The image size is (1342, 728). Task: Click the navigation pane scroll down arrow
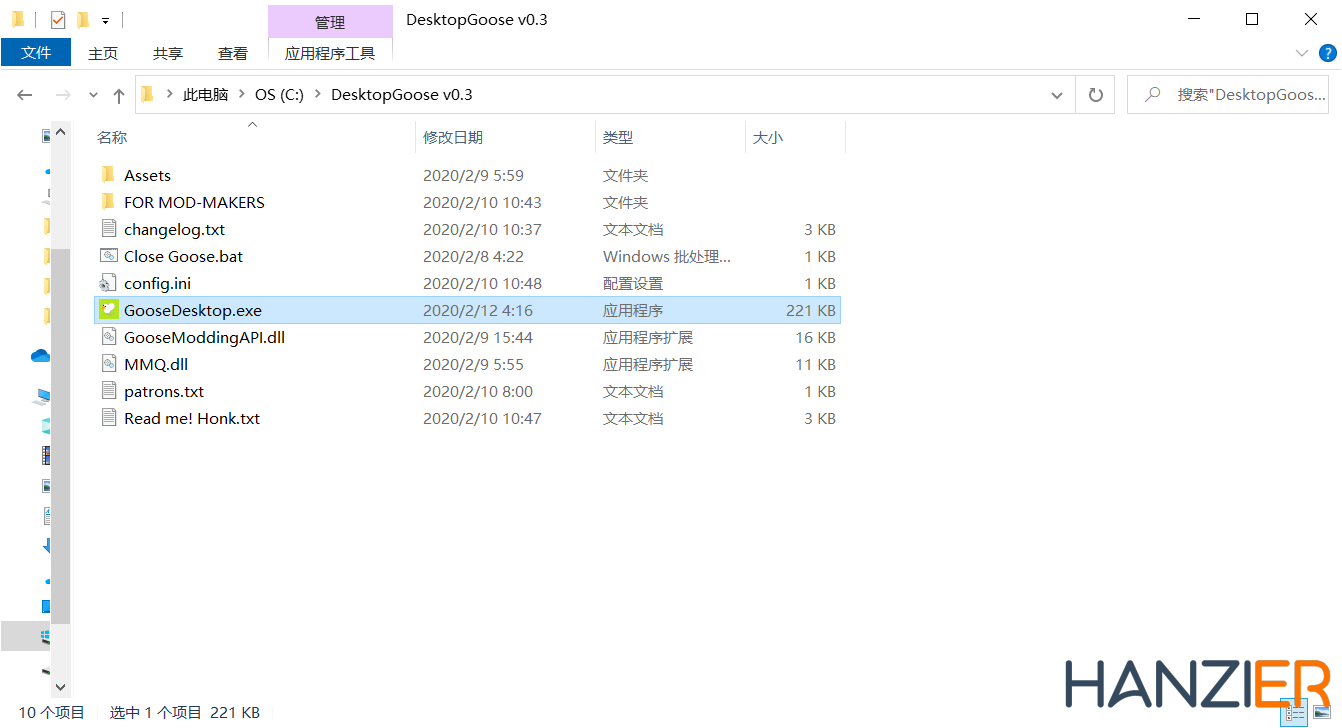tap(60, 687)
